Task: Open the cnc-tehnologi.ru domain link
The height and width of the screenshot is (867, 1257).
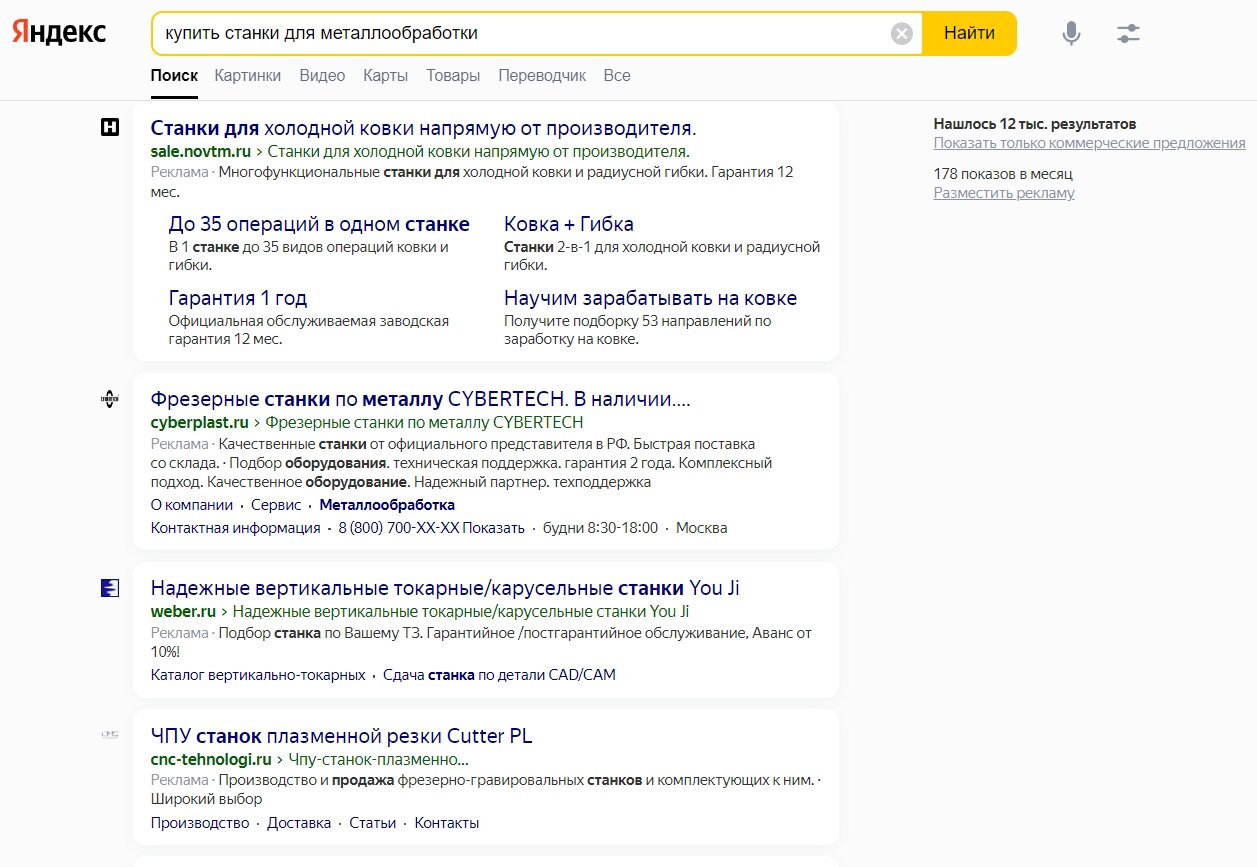Action: 211,759
